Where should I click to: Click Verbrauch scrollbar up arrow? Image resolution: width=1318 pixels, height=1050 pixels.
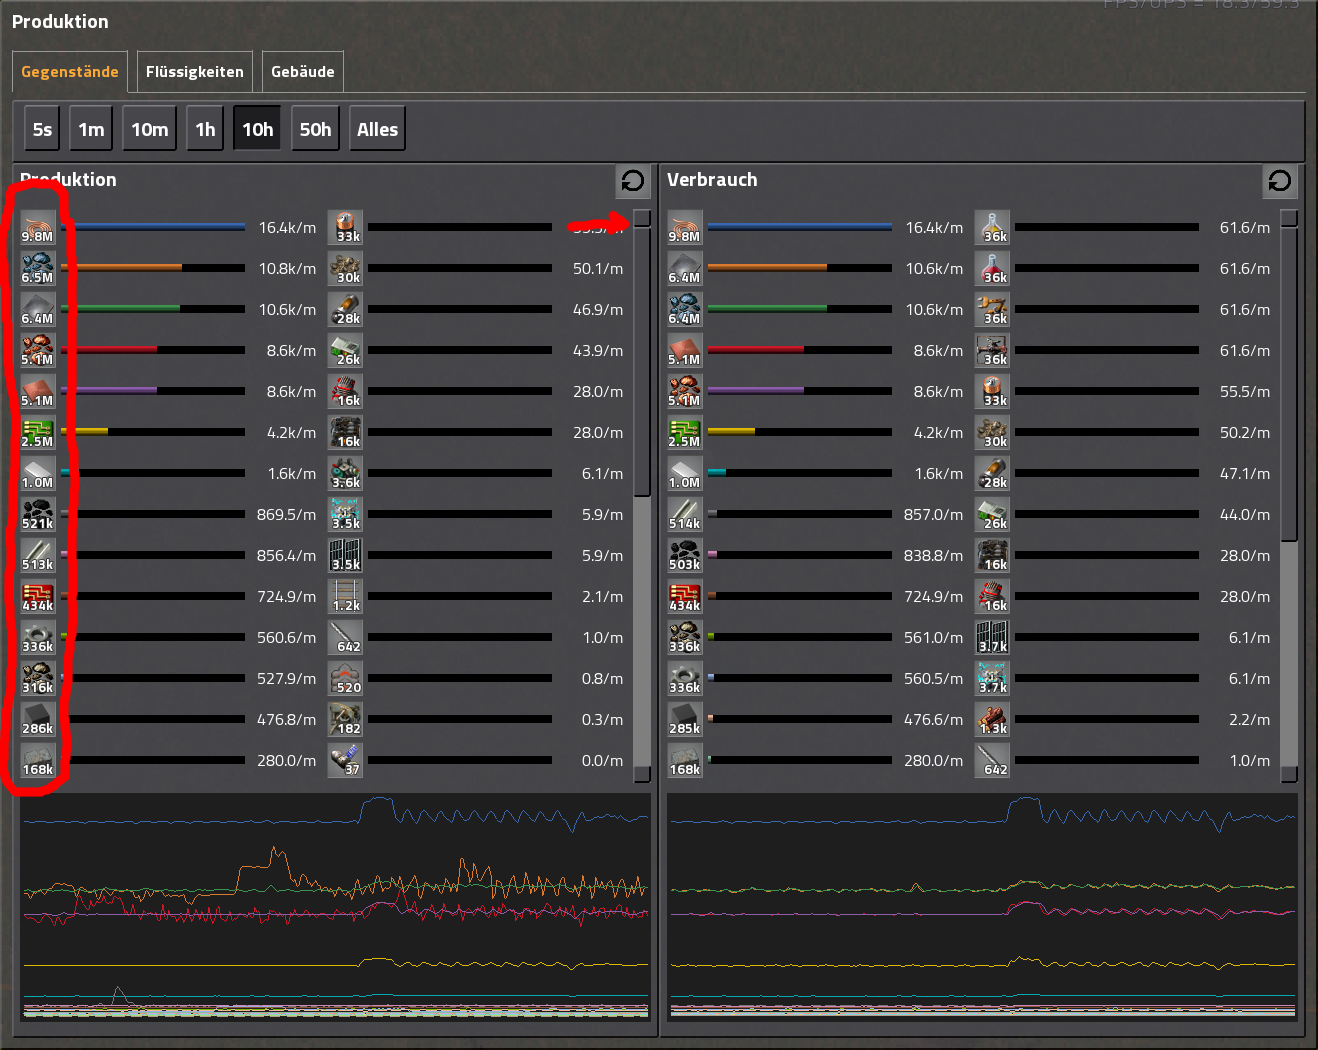click(1290, 218)
